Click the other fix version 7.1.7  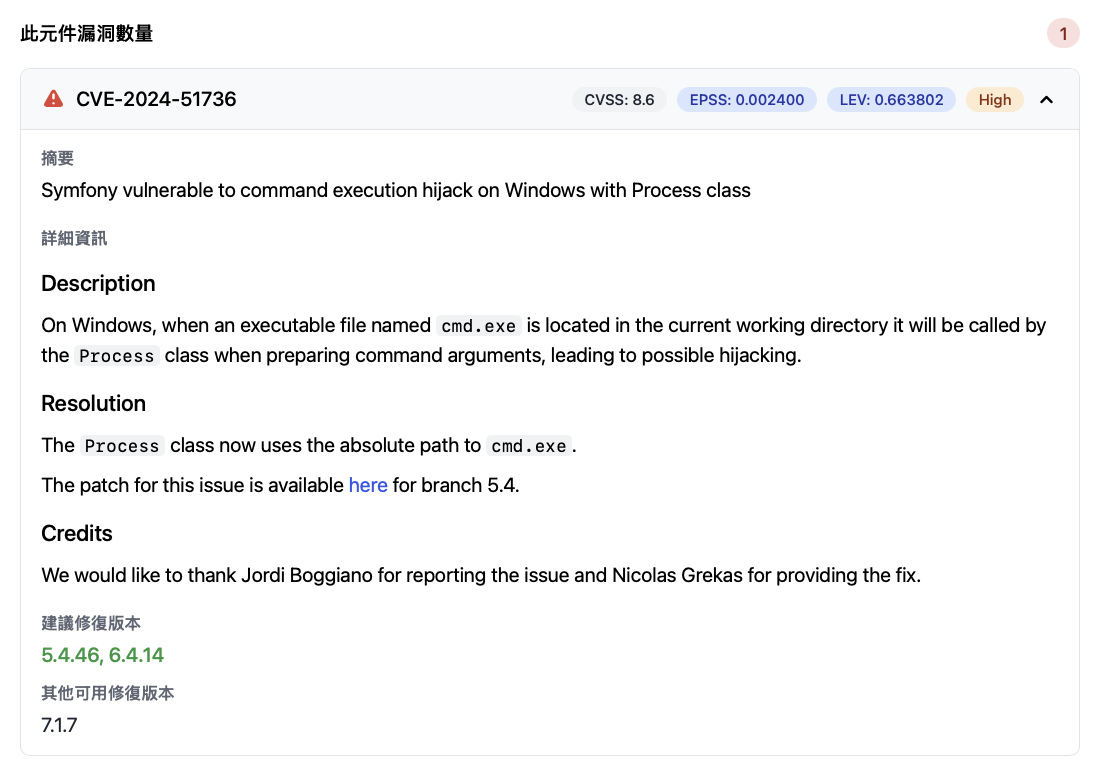point(59,725)
